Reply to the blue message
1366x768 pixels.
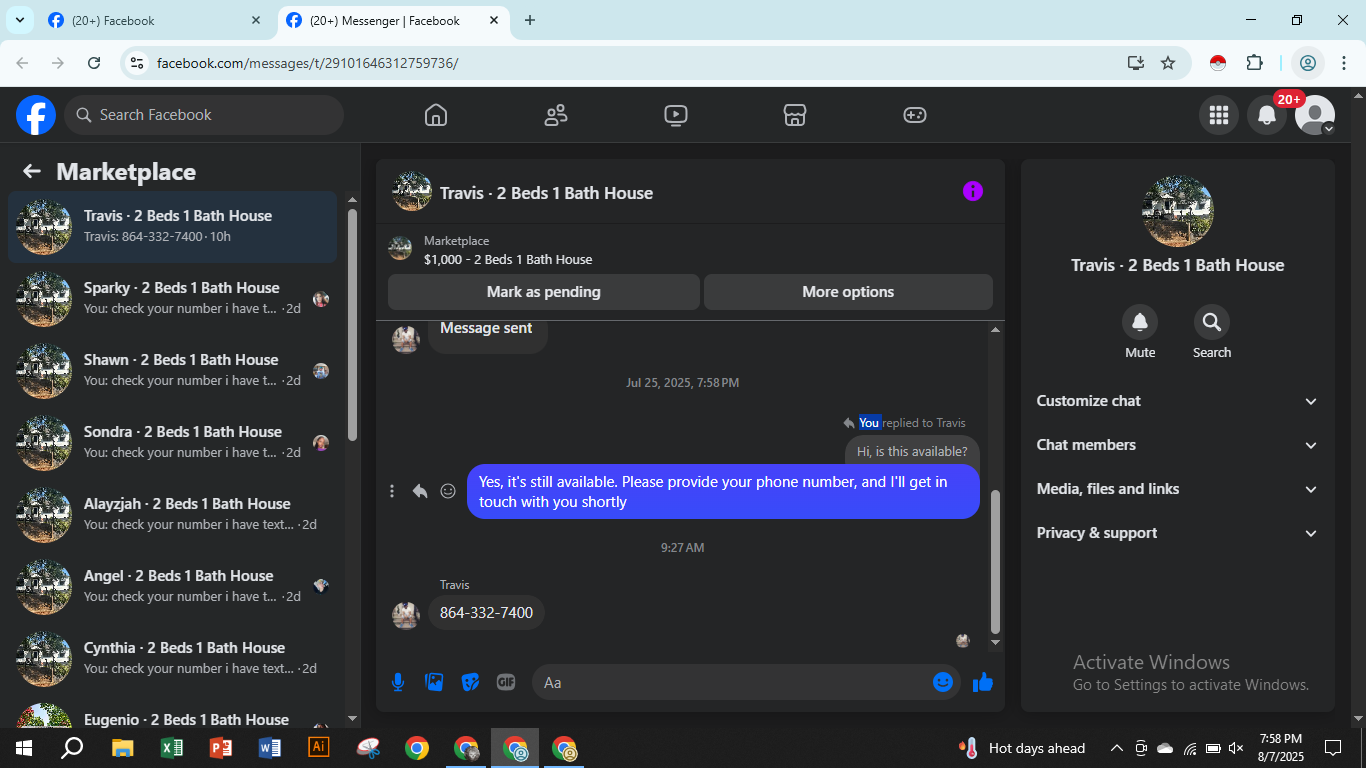[420, 491]
